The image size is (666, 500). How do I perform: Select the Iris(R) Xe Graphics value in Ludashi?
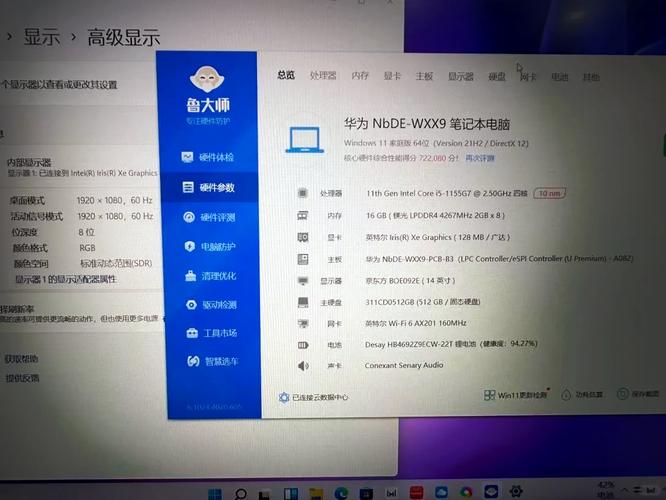tap(438, 237)
